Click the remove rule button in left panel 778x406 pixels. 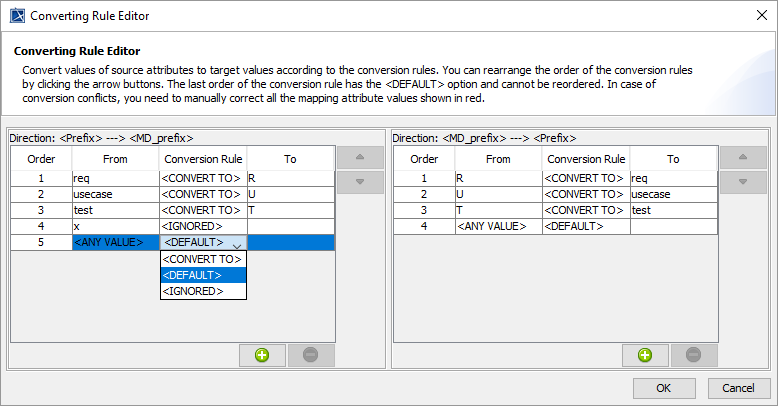310,355
